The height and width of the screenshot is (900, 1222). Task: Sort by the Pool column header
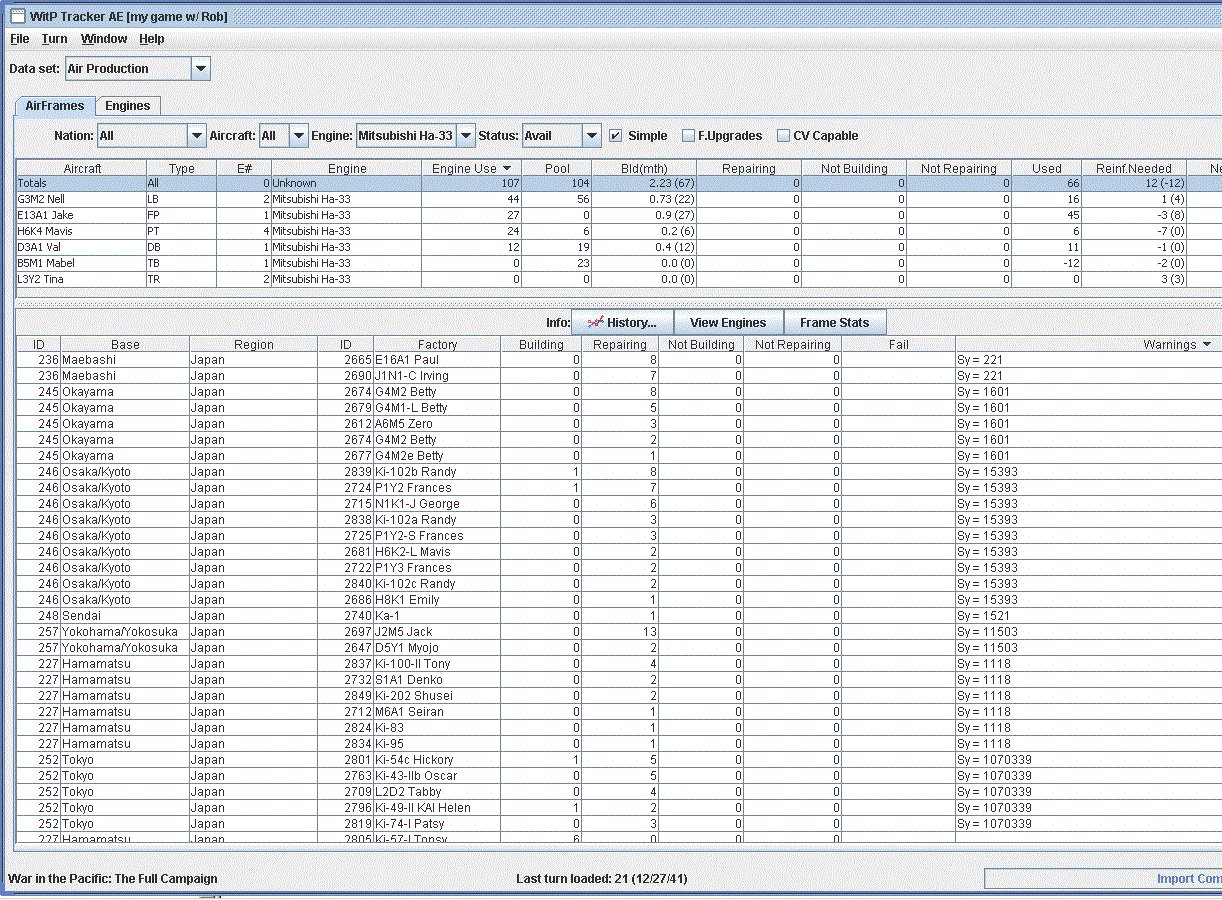[557, 169]
